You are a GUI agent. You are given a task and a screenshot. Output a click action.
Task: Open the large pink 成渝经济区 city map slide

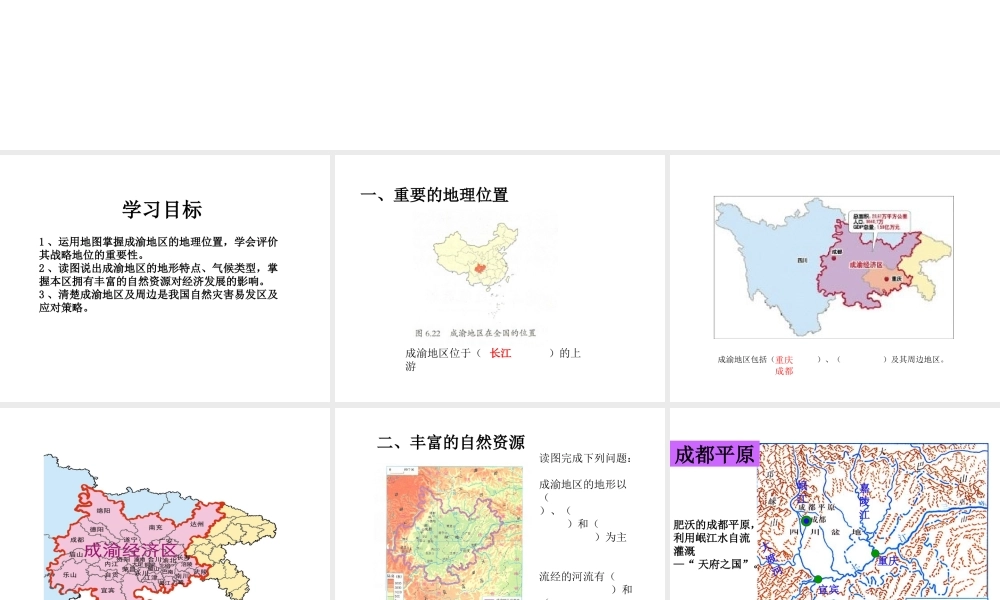(165, 504)
